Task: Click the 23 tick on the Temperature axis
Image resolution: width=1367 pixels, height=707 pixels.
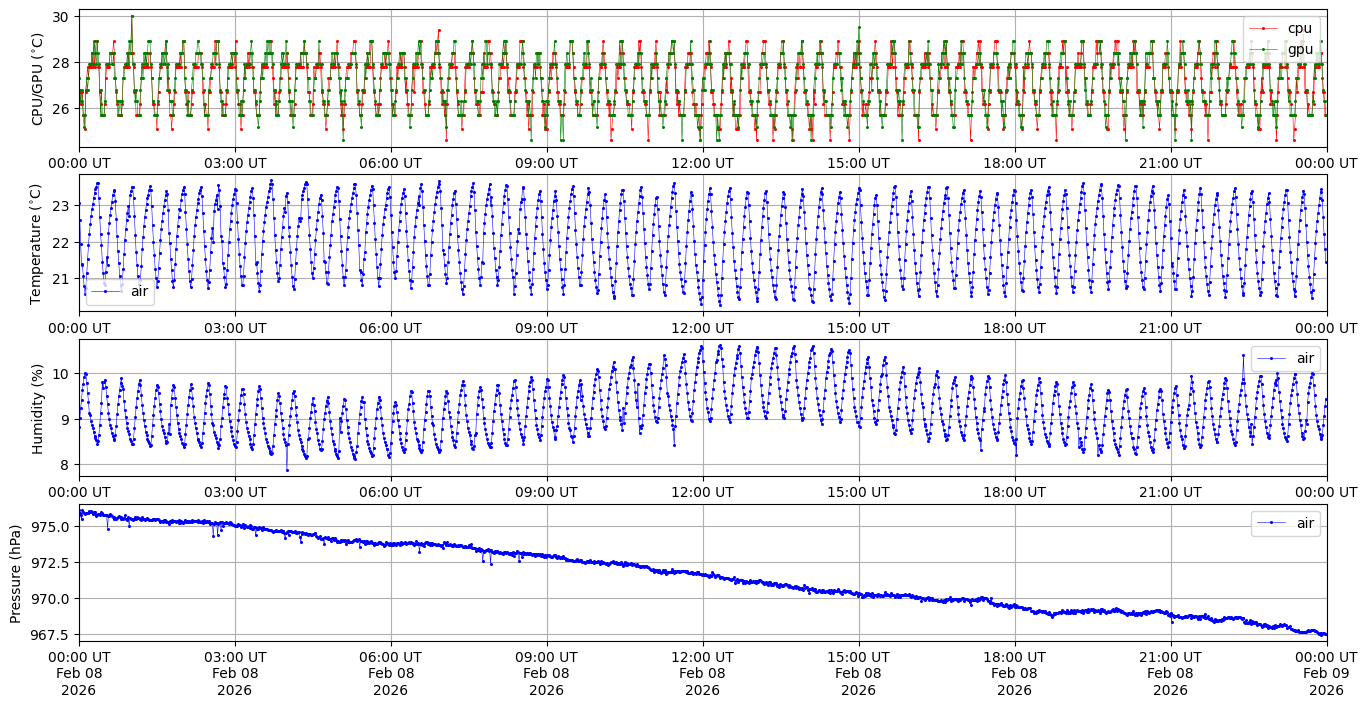Action: pyautogui.click(x=61, y=206)
